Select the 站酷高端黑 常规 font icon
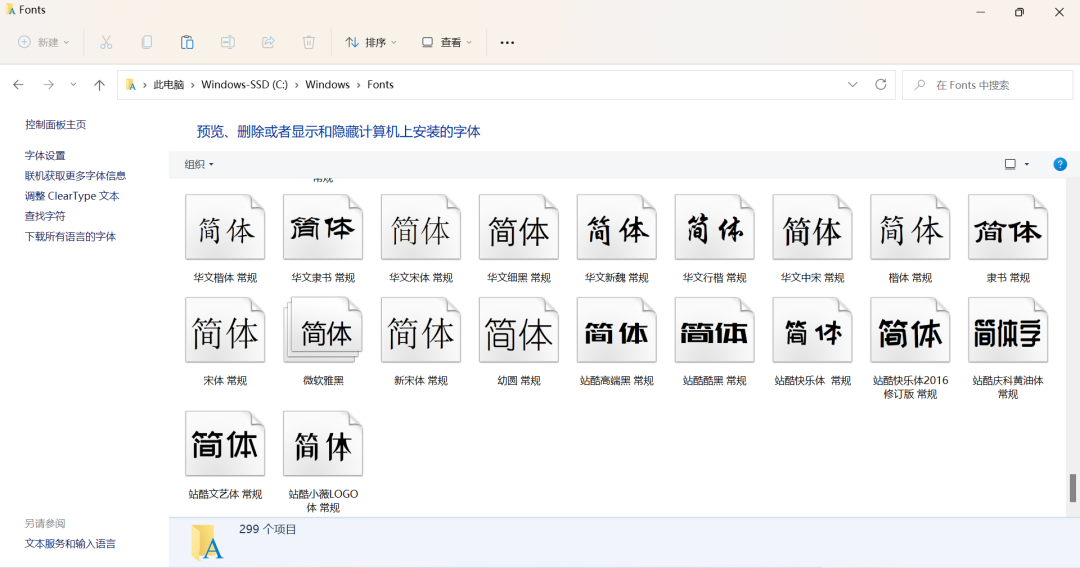Image resolution: width=1080 pixels, height=568 pixels. (x=616, y=330)
